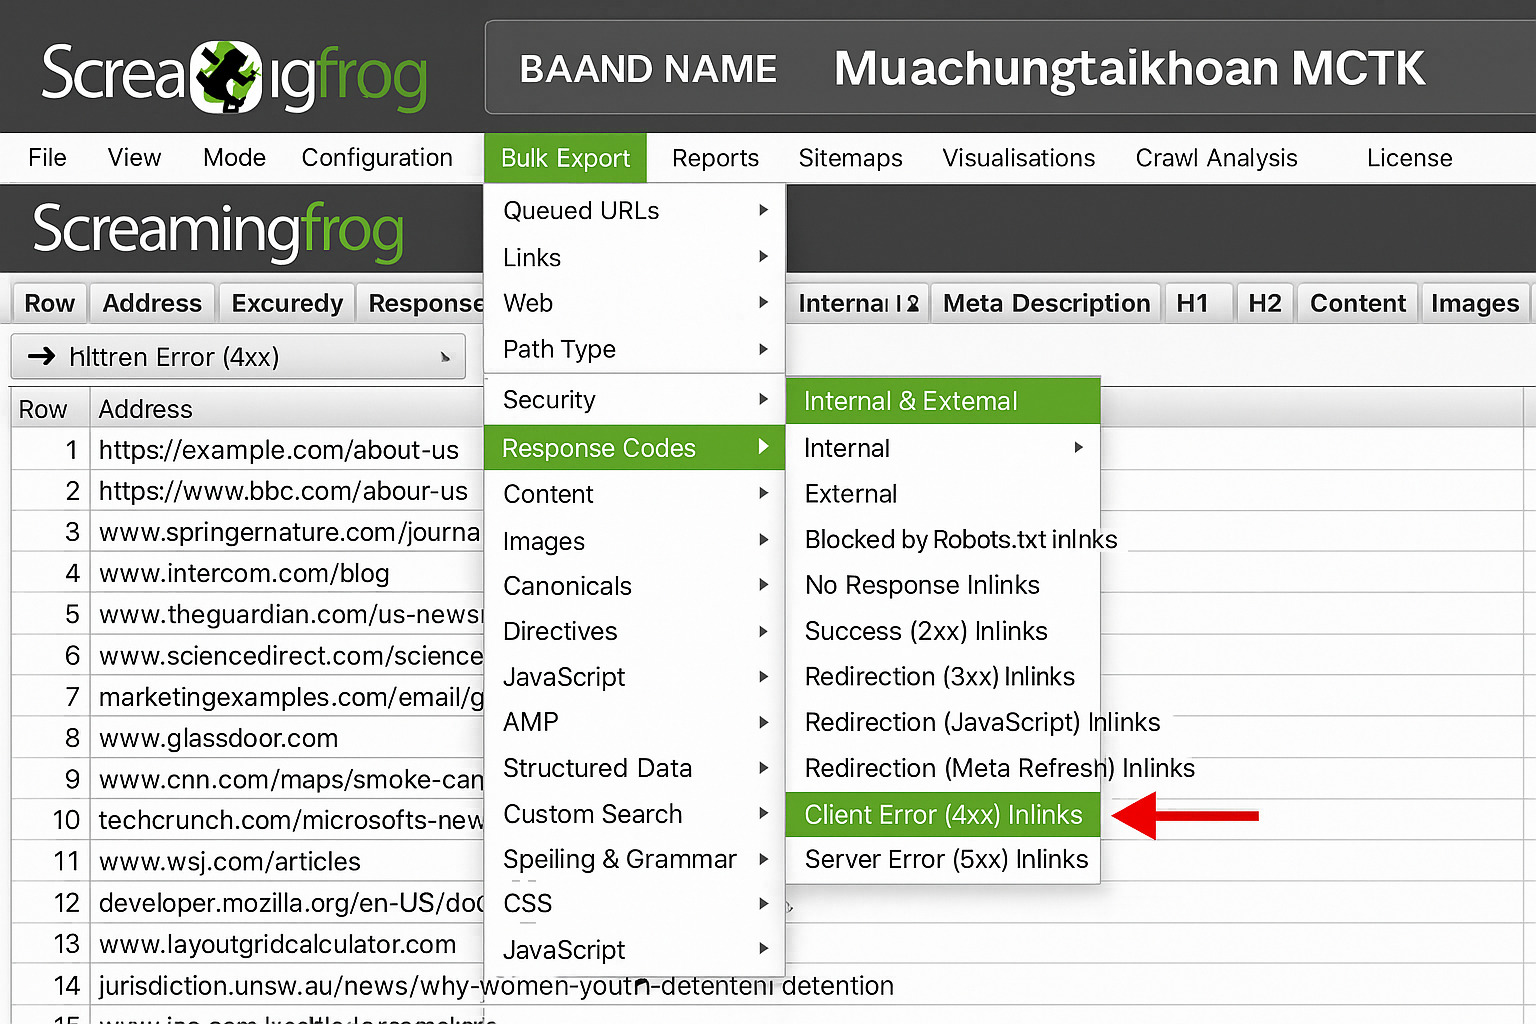Click the arrow icon beside error filter

point(41,356)
